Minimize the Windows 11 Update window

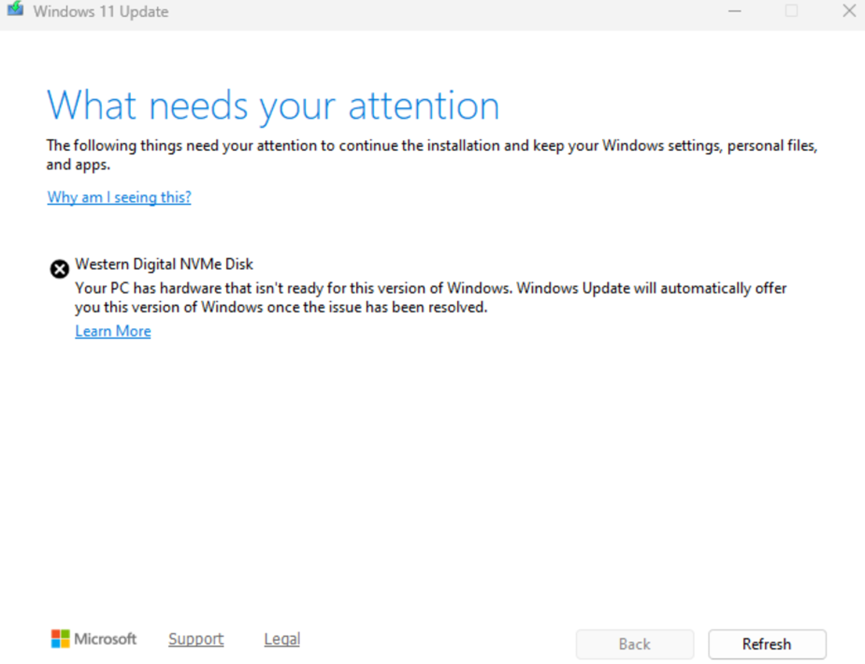[734, 10]
